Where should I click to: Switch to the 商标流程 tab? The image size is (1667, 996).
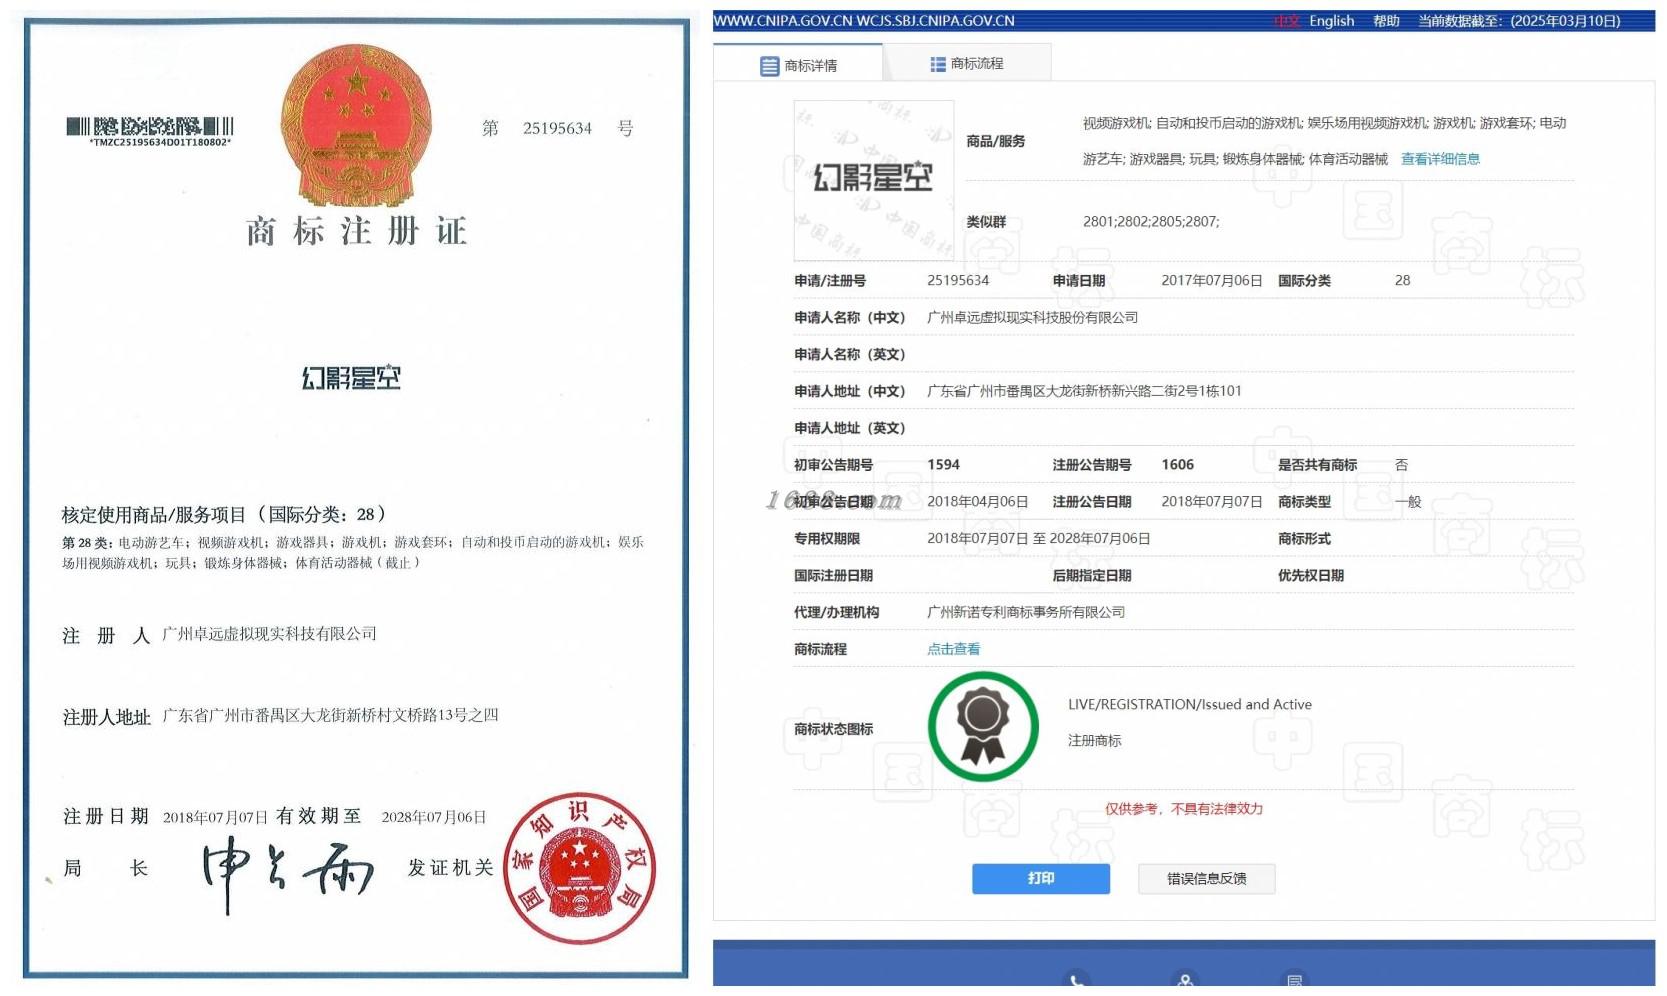coord(967,63)
